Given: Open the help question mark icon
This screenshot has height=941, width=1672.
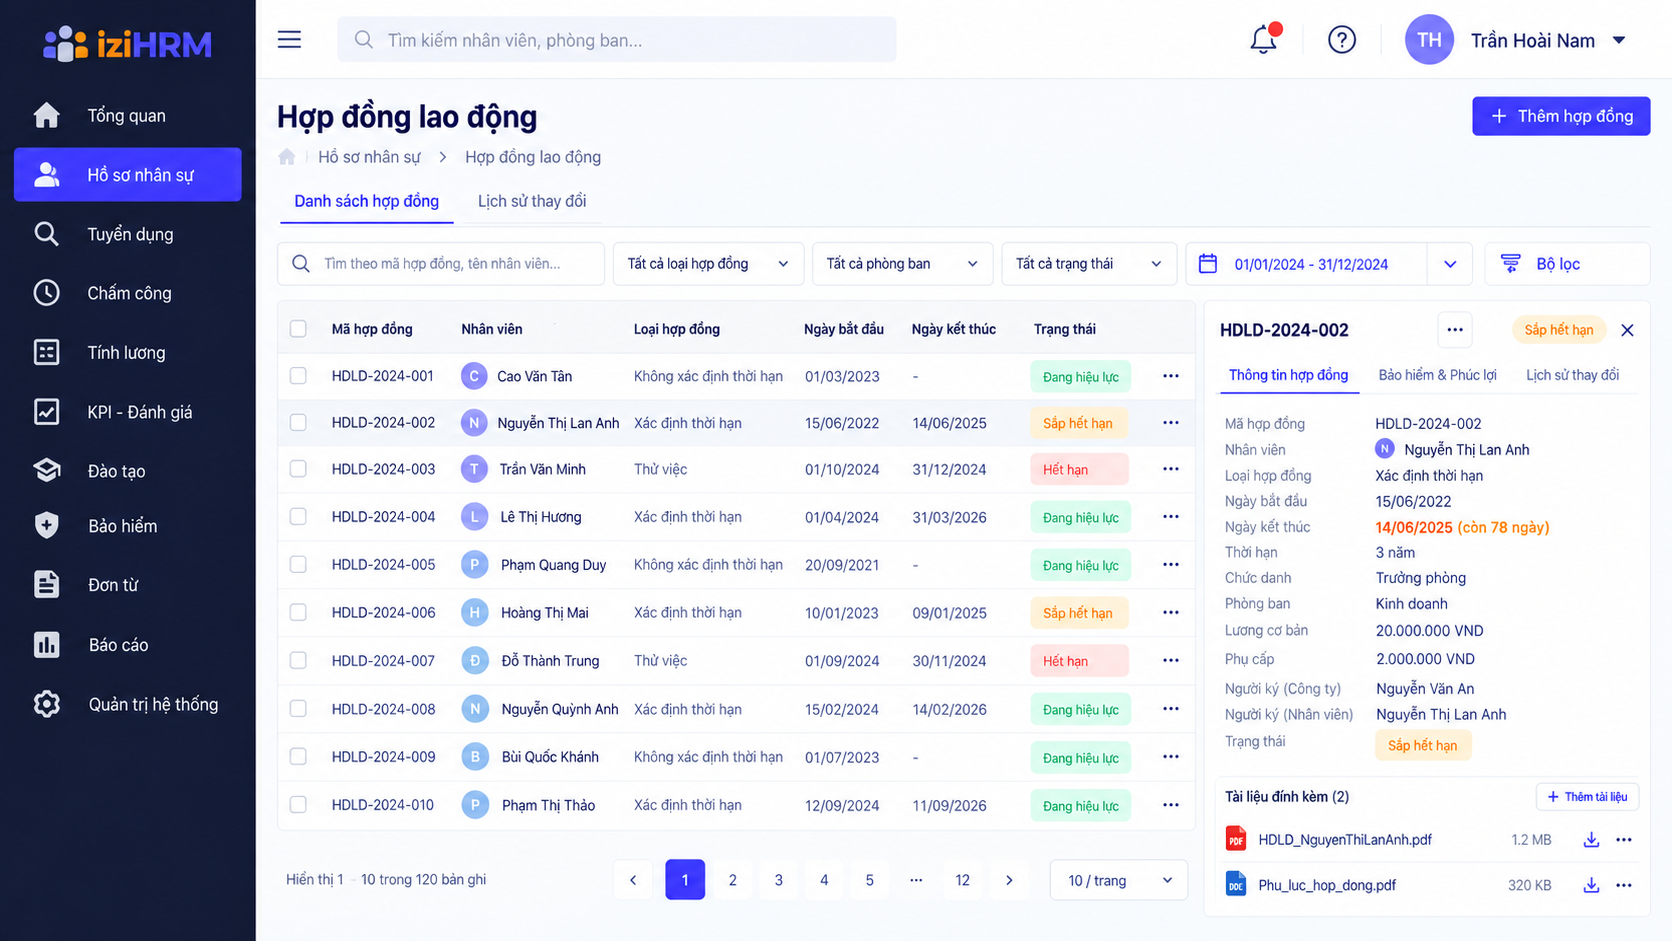Looking at the screenshot, I should click(x=1342, y=40).
